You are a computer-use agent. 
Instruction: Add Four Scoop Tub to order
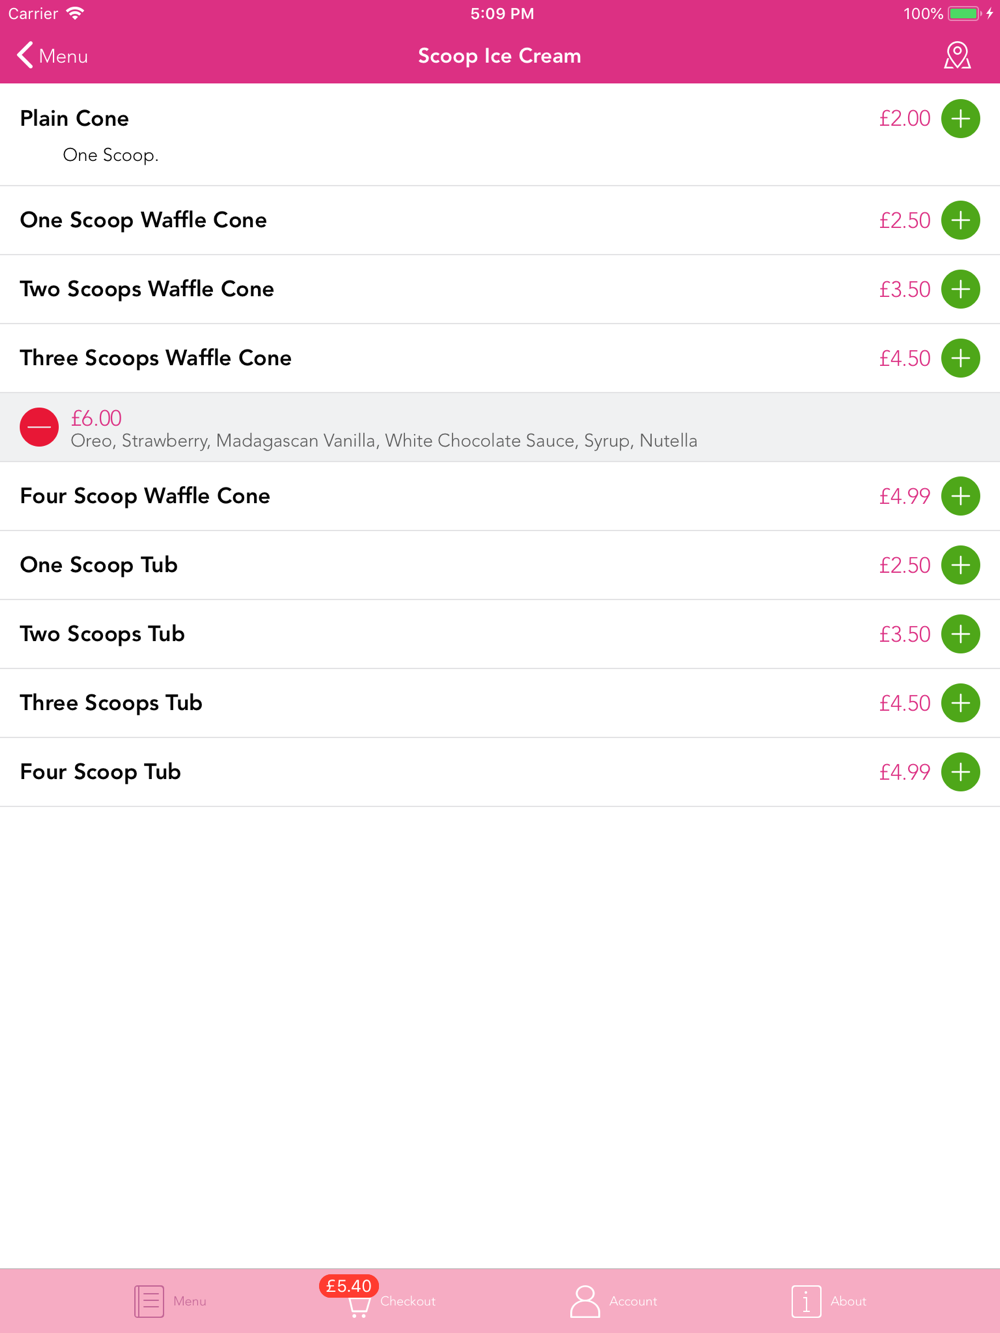[960, 772]
